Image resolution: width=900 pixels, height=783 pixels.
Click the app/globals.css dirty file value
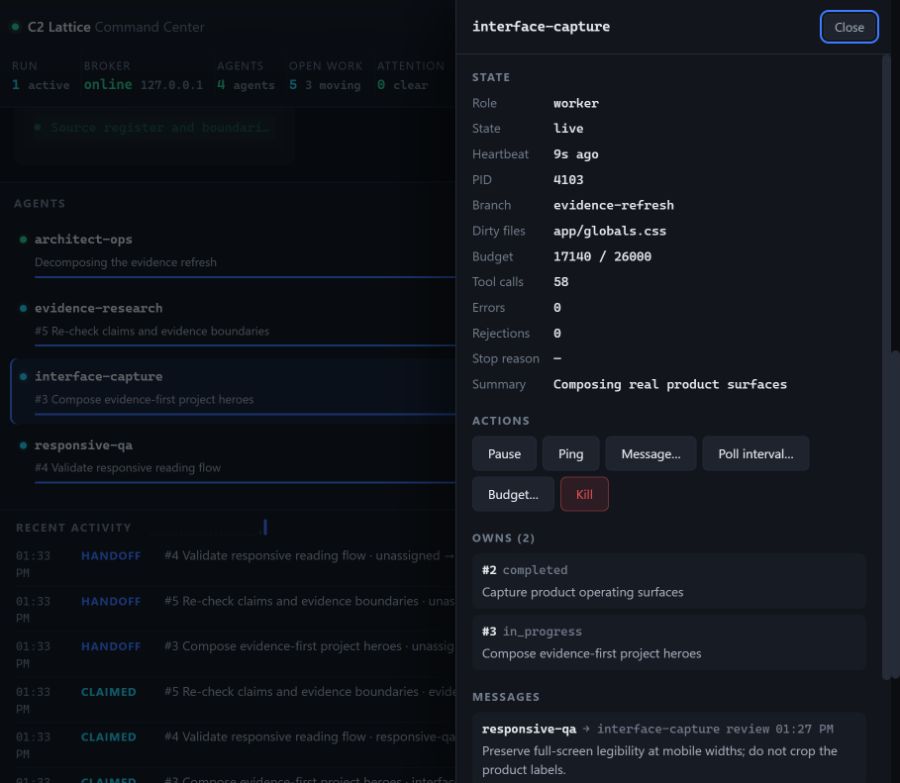coord(610,231)
